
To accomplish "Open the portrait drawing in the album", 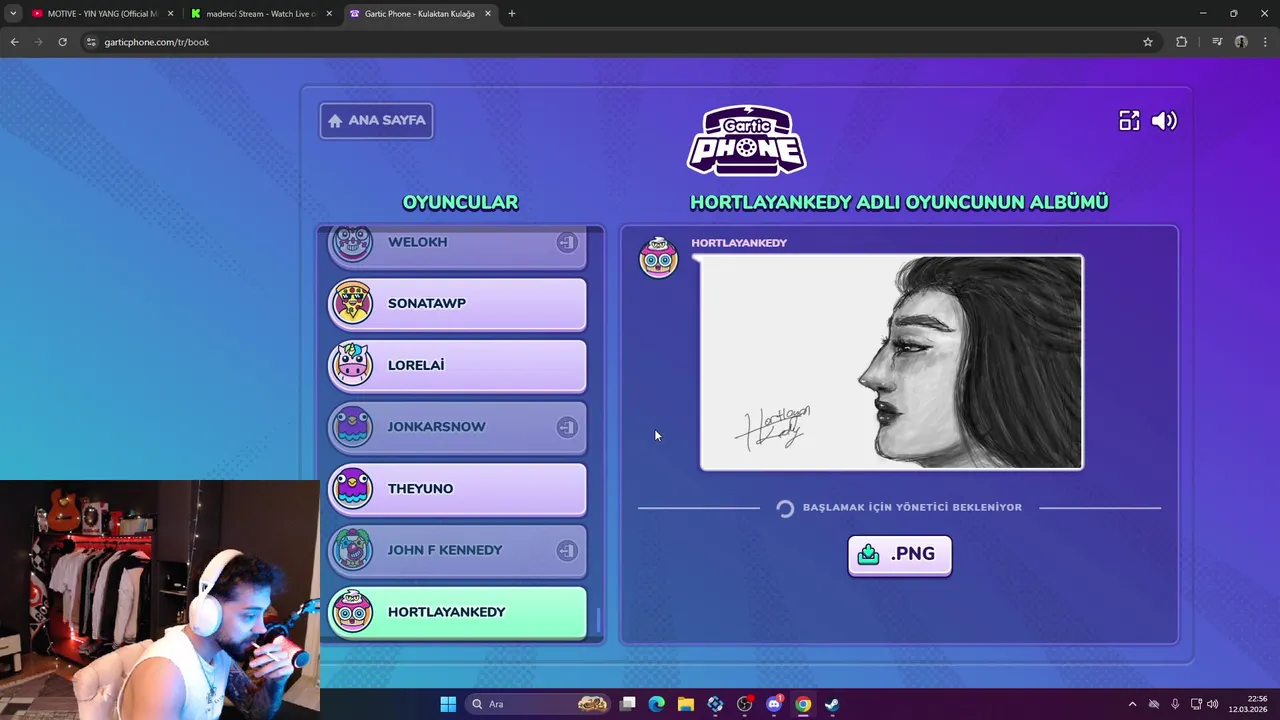I will [x=891, y=362].
